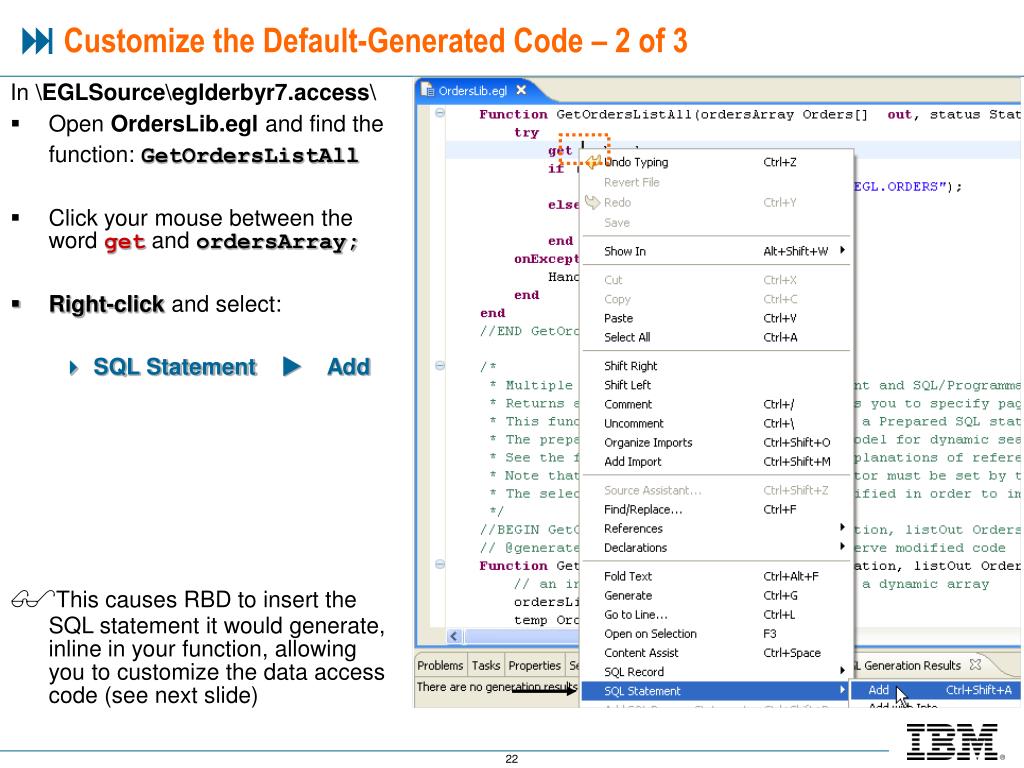Screen dimensions: 1024x768
Task: Select Content Assist menu entry
Action: 641,652
